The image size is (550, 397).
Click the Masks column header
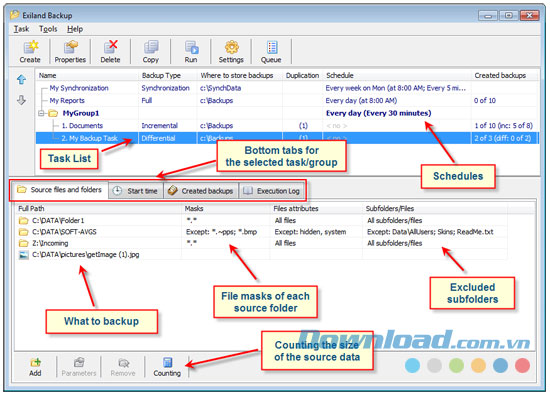[x=226, y=209]
